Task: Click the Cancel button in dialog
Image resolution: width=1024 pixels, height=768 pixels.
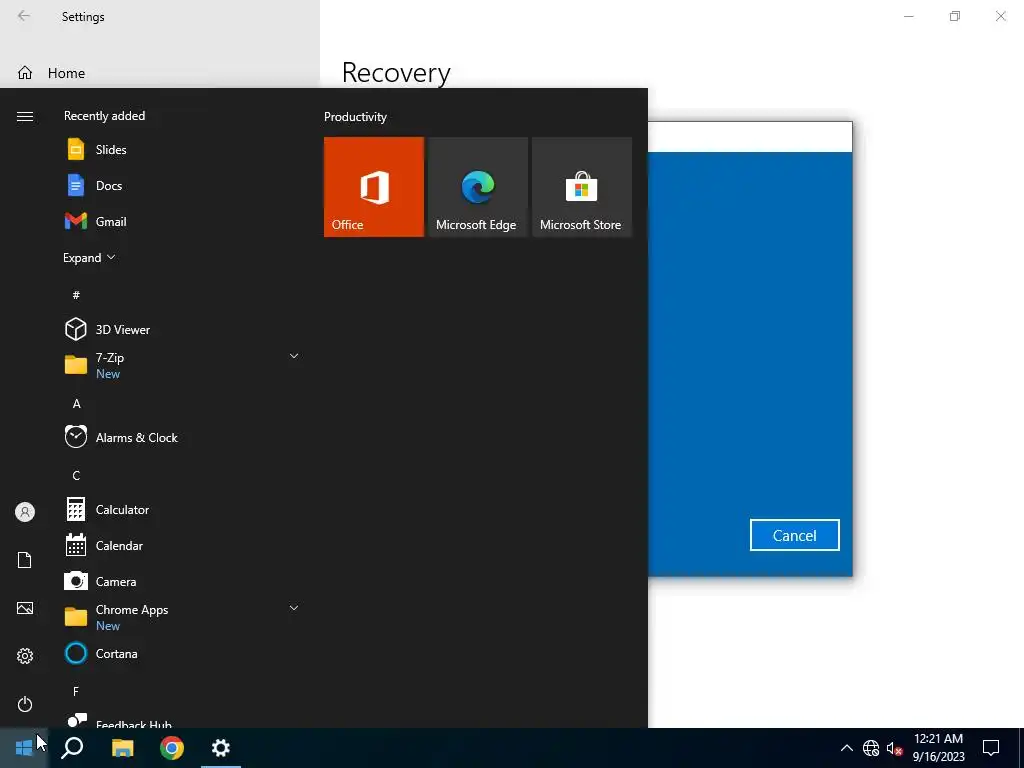Action: [794, 536]
